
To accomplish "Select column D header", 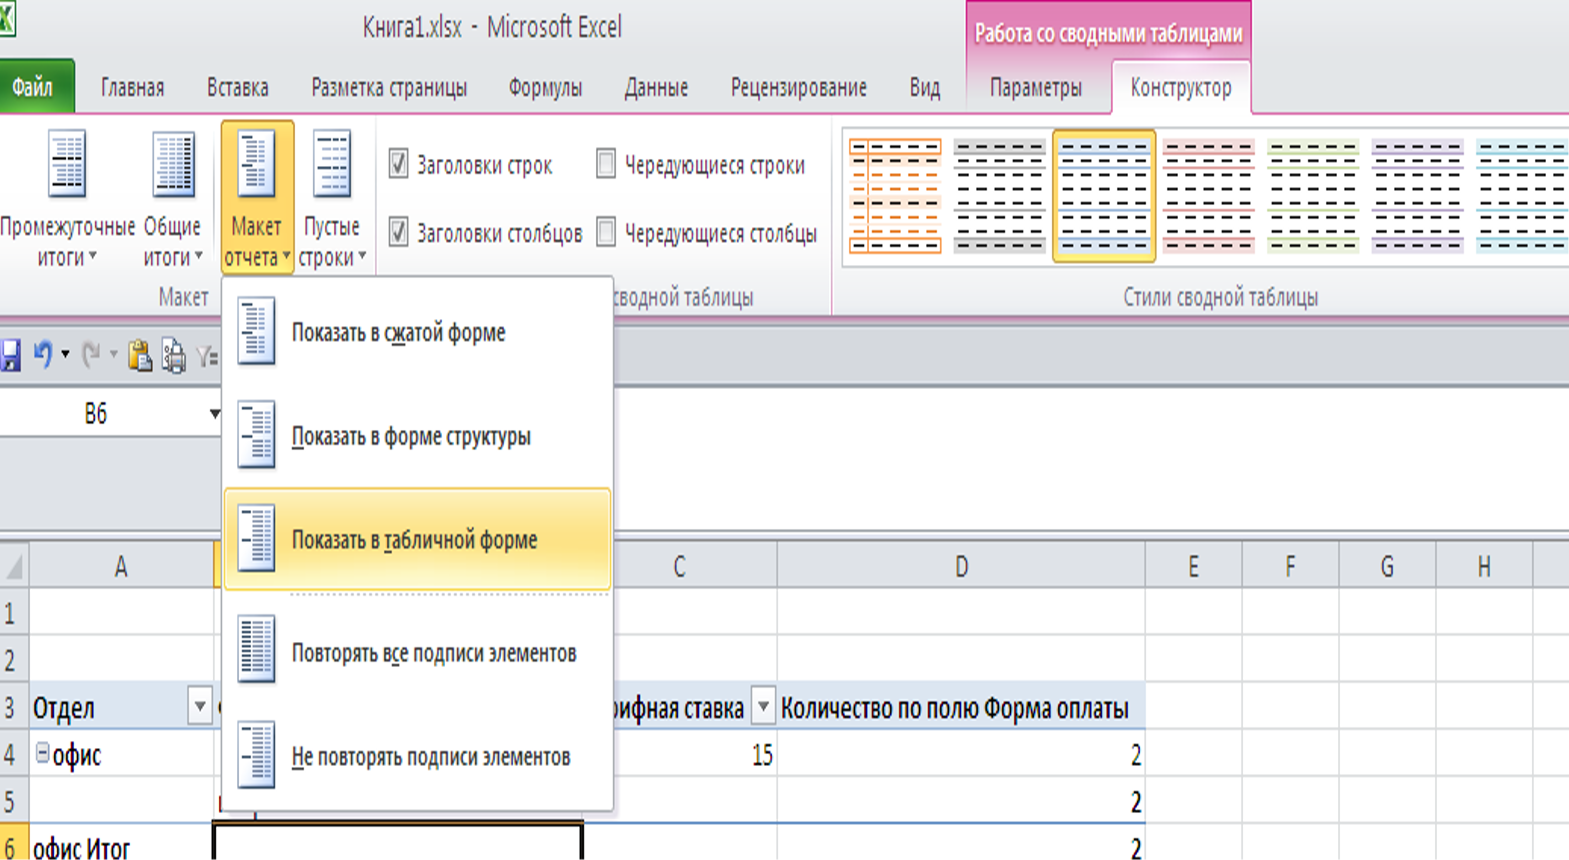I will [x=961, y=567].
